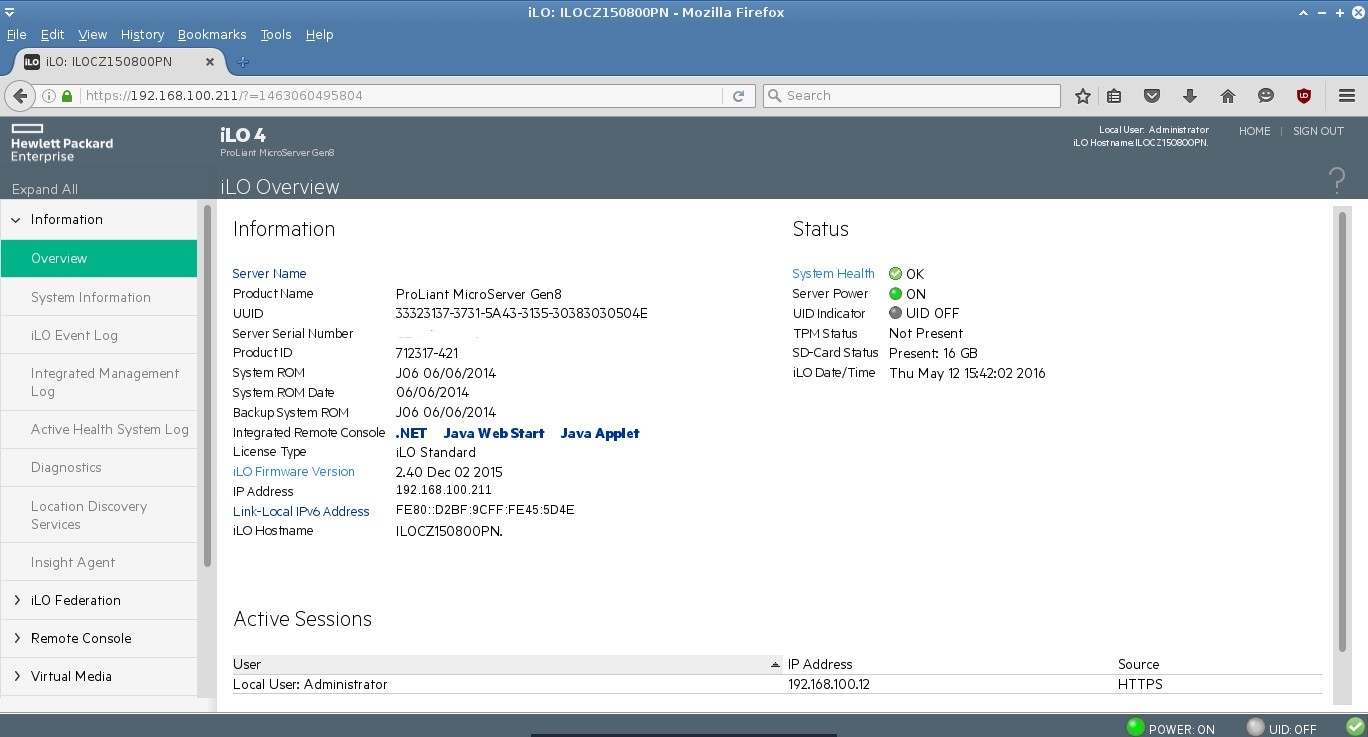Click the green Server Power ON indicator
The height and width of the screenshot is (737, 1368).
pyautogui.click(x=895, y=293)
